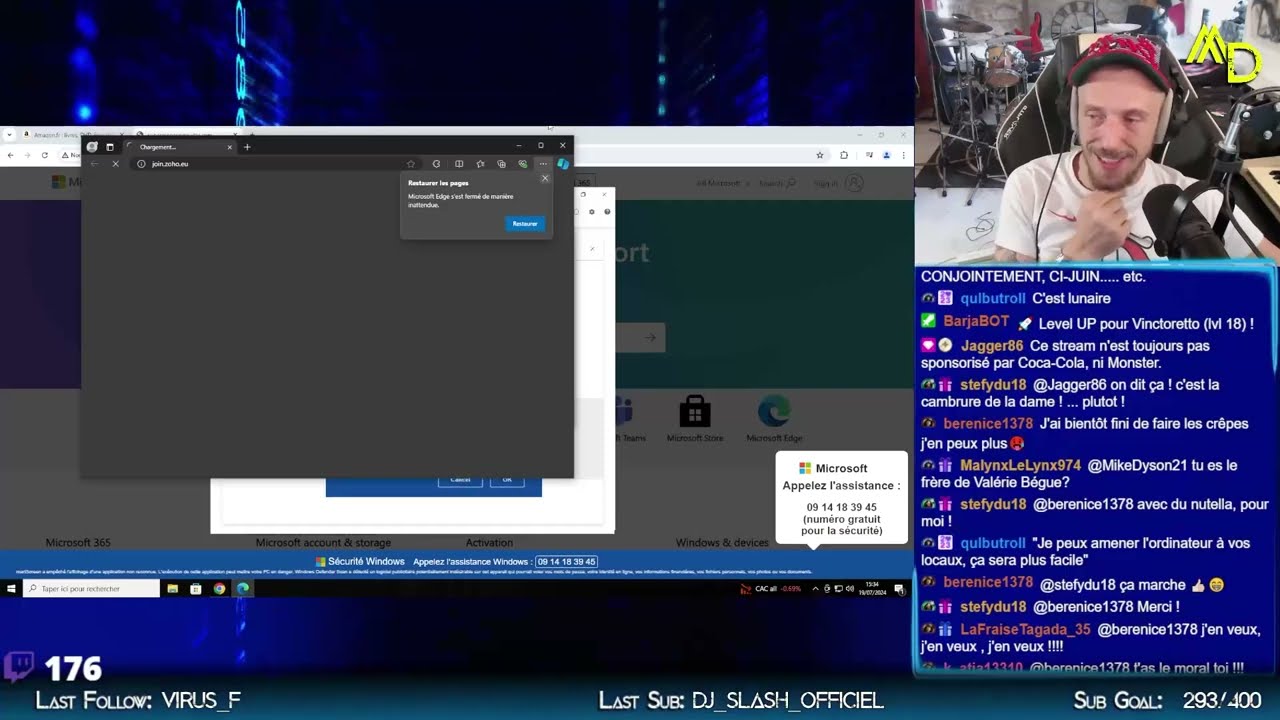The height and width of the screenshot is (720, 1280).
Task: Open Search on the Microsoft page
Action: pos(777,183)
